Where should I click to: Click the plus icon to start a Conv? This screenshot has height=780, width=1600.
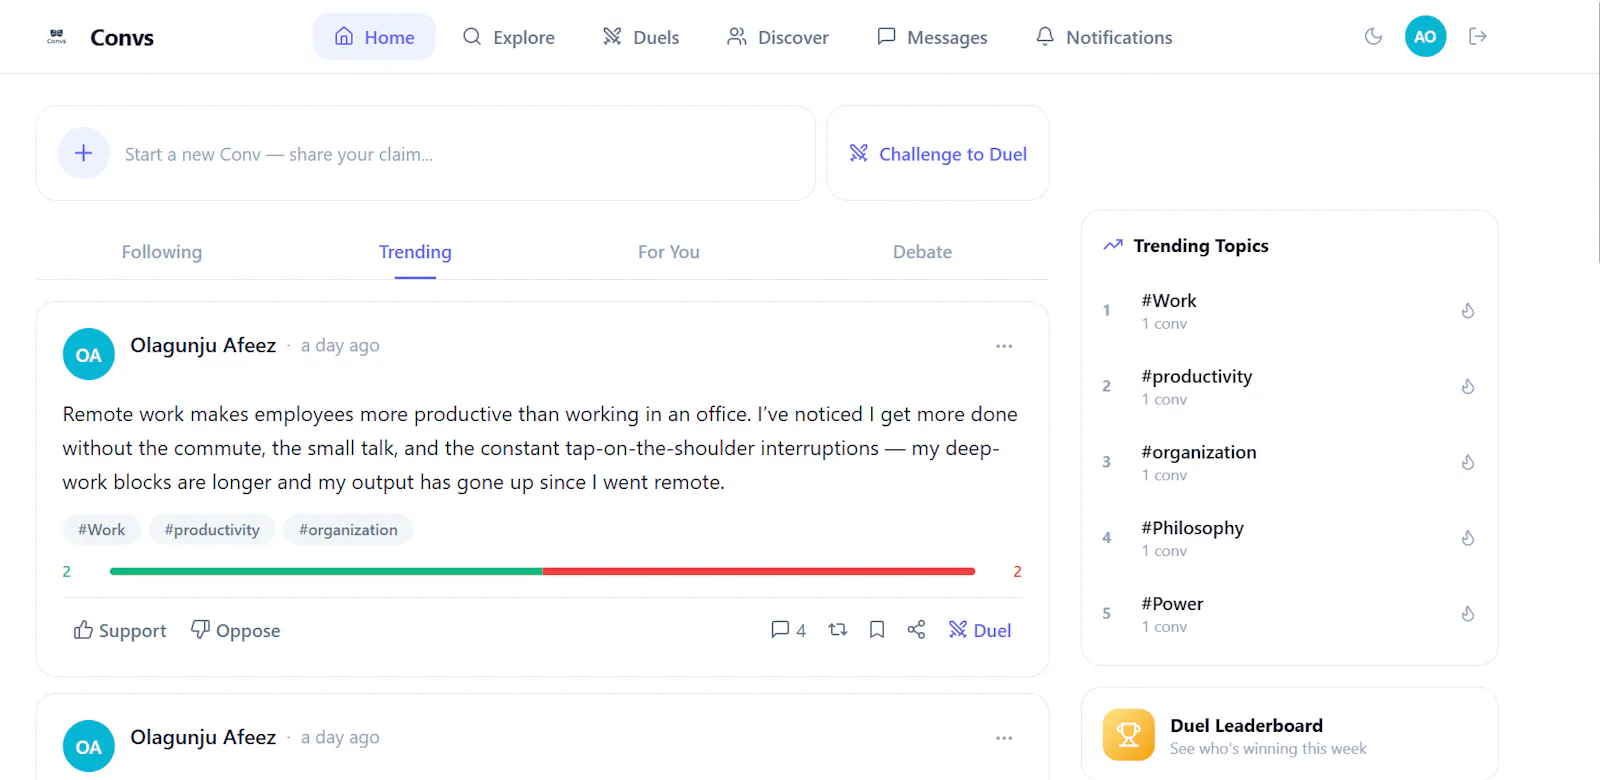click(84, 153)
